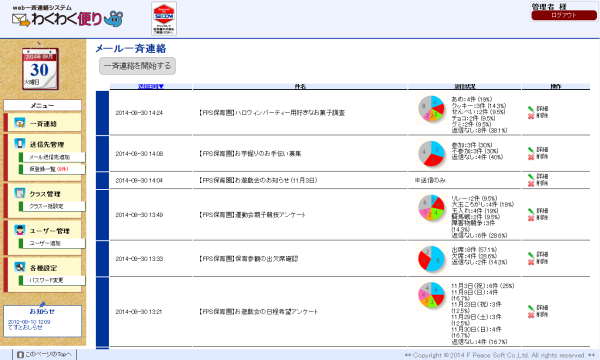600x360 pixels.
Task: Click the 一斉連絡 mail icon in sidebar
Action: click(x=20, y=123)
